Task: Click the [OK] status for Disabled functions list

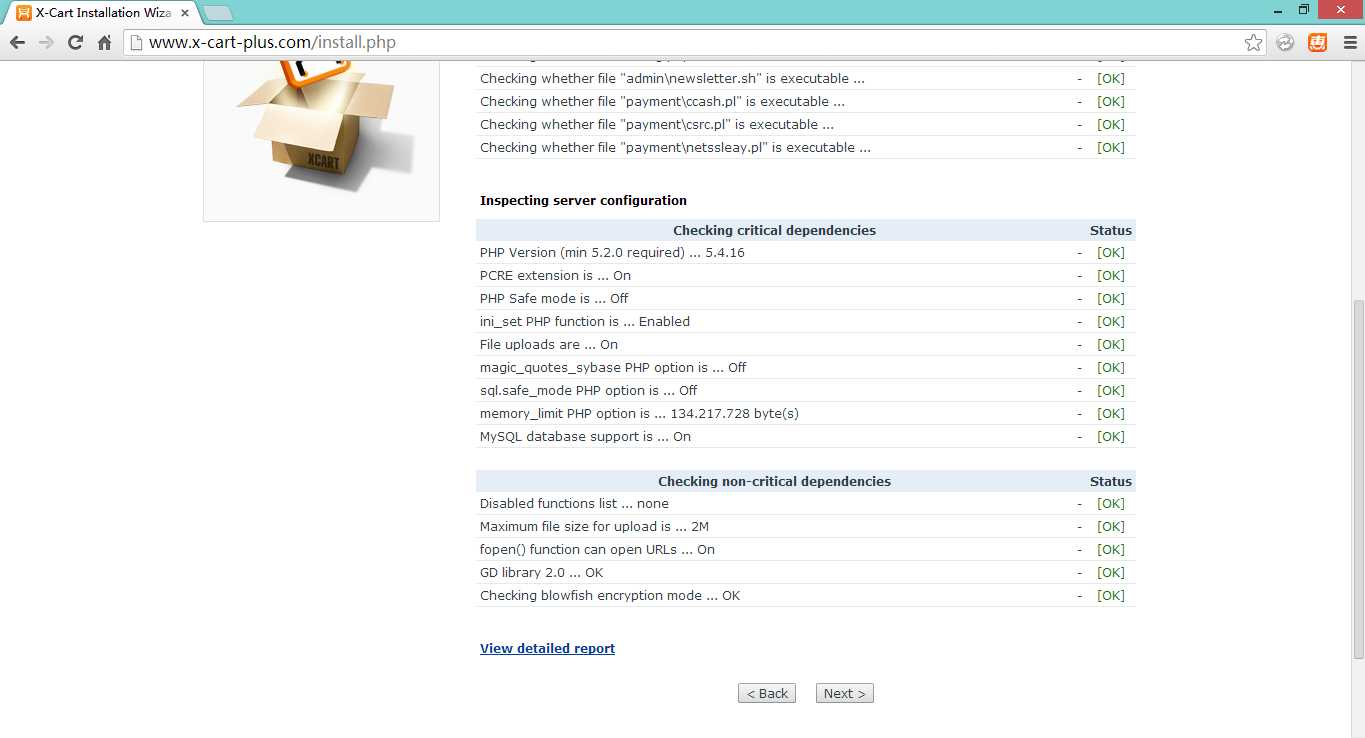Action: (1111, 504)
